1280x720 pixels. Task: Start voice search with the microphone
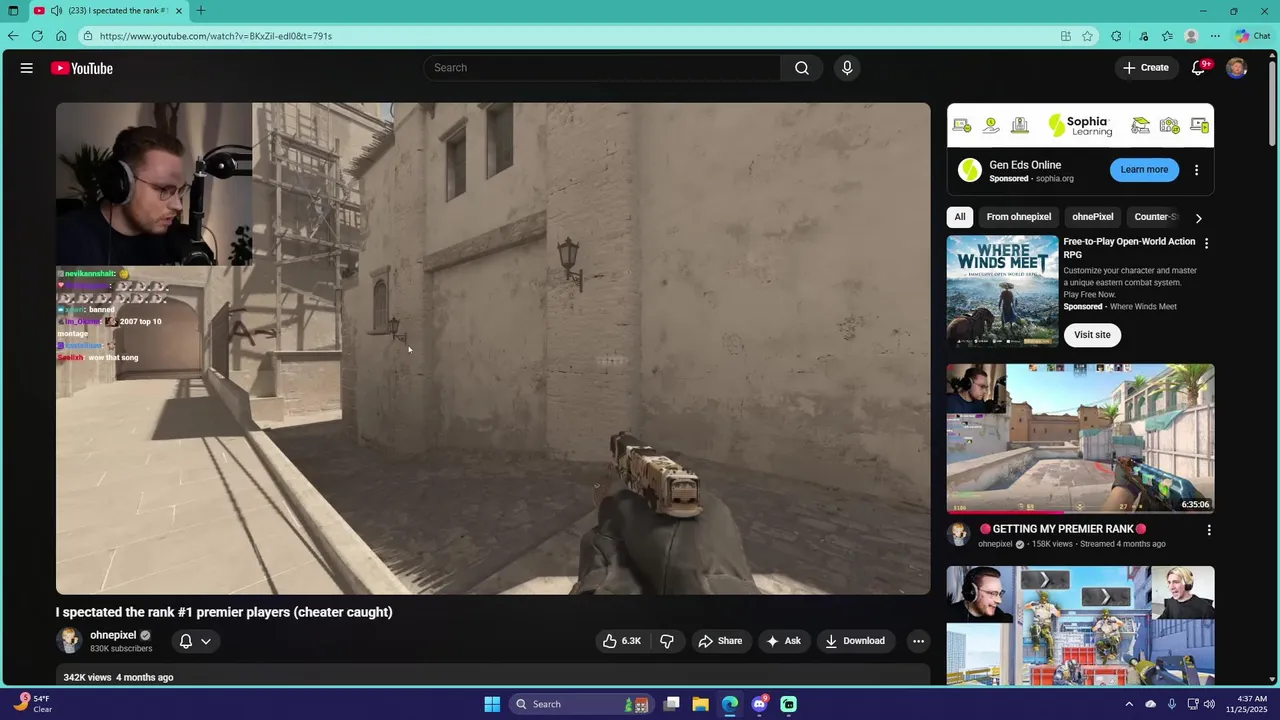[x=847, y=68]
